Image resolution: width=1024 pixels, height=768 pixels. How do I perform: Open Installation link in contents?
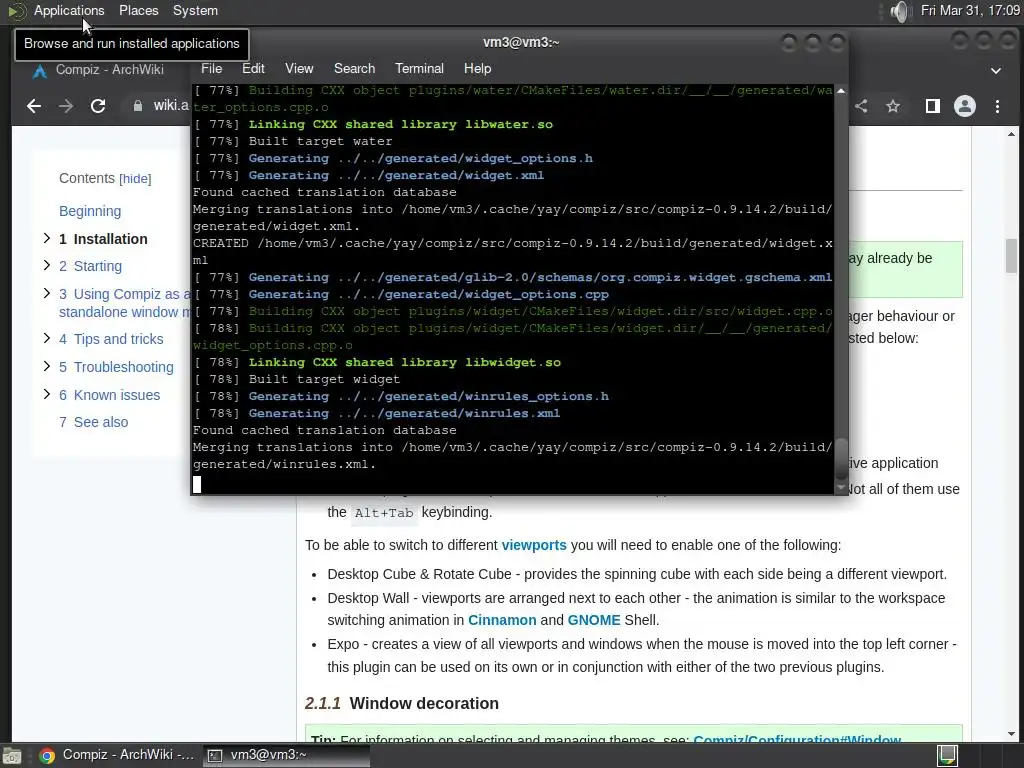pyautogui.click(x=103, y=239)
